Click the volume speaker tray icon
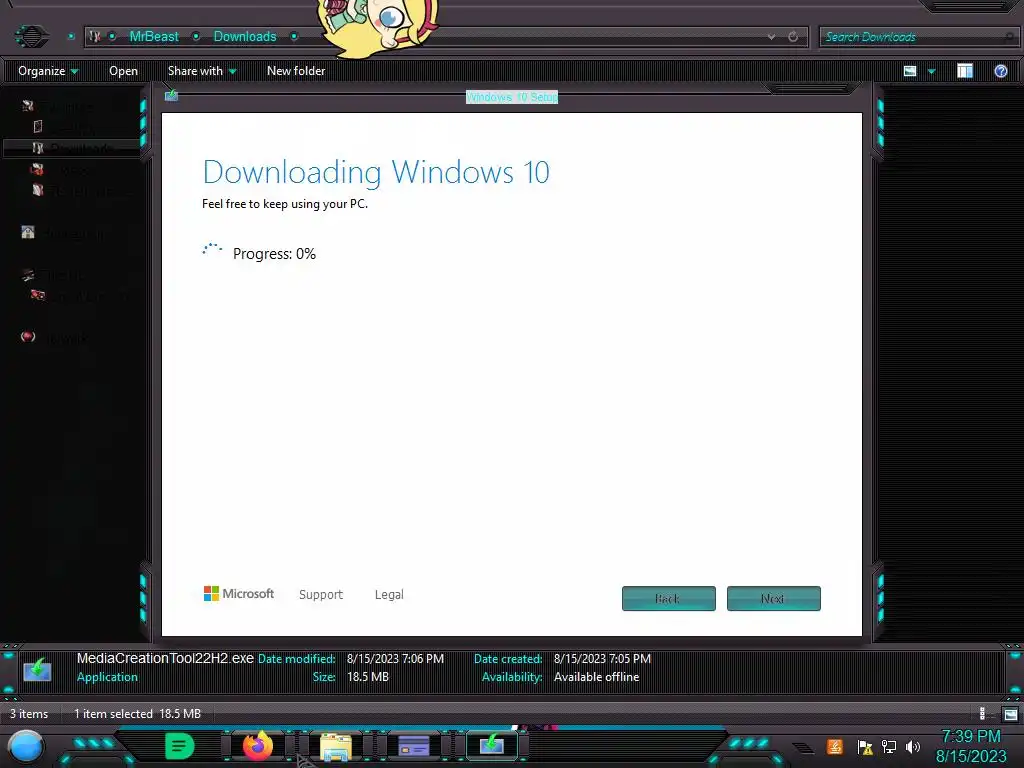 point(912,746)
